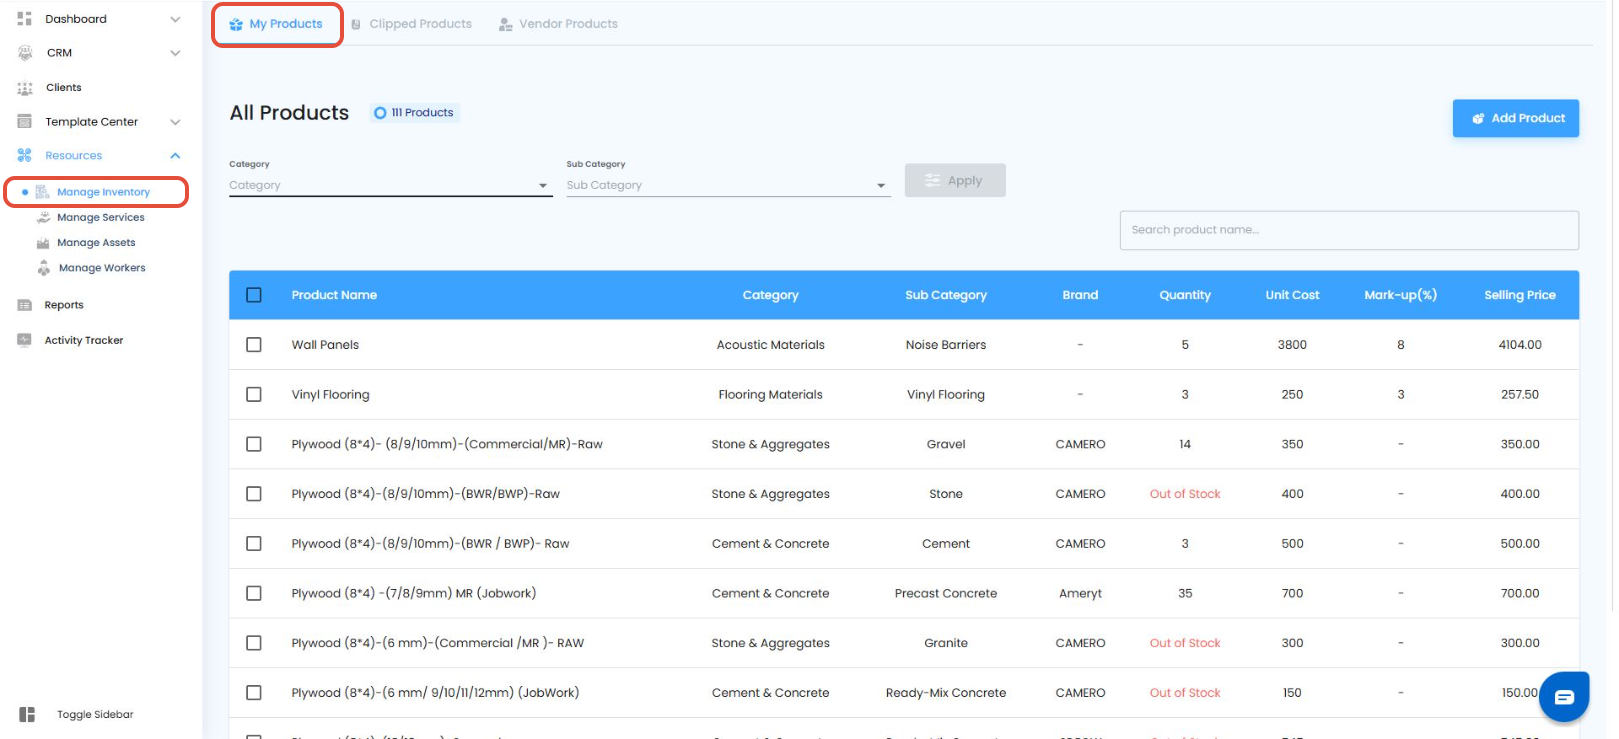Click the Apply filter button
Screen dimensions: 1619x739
[x=954, y=181]
